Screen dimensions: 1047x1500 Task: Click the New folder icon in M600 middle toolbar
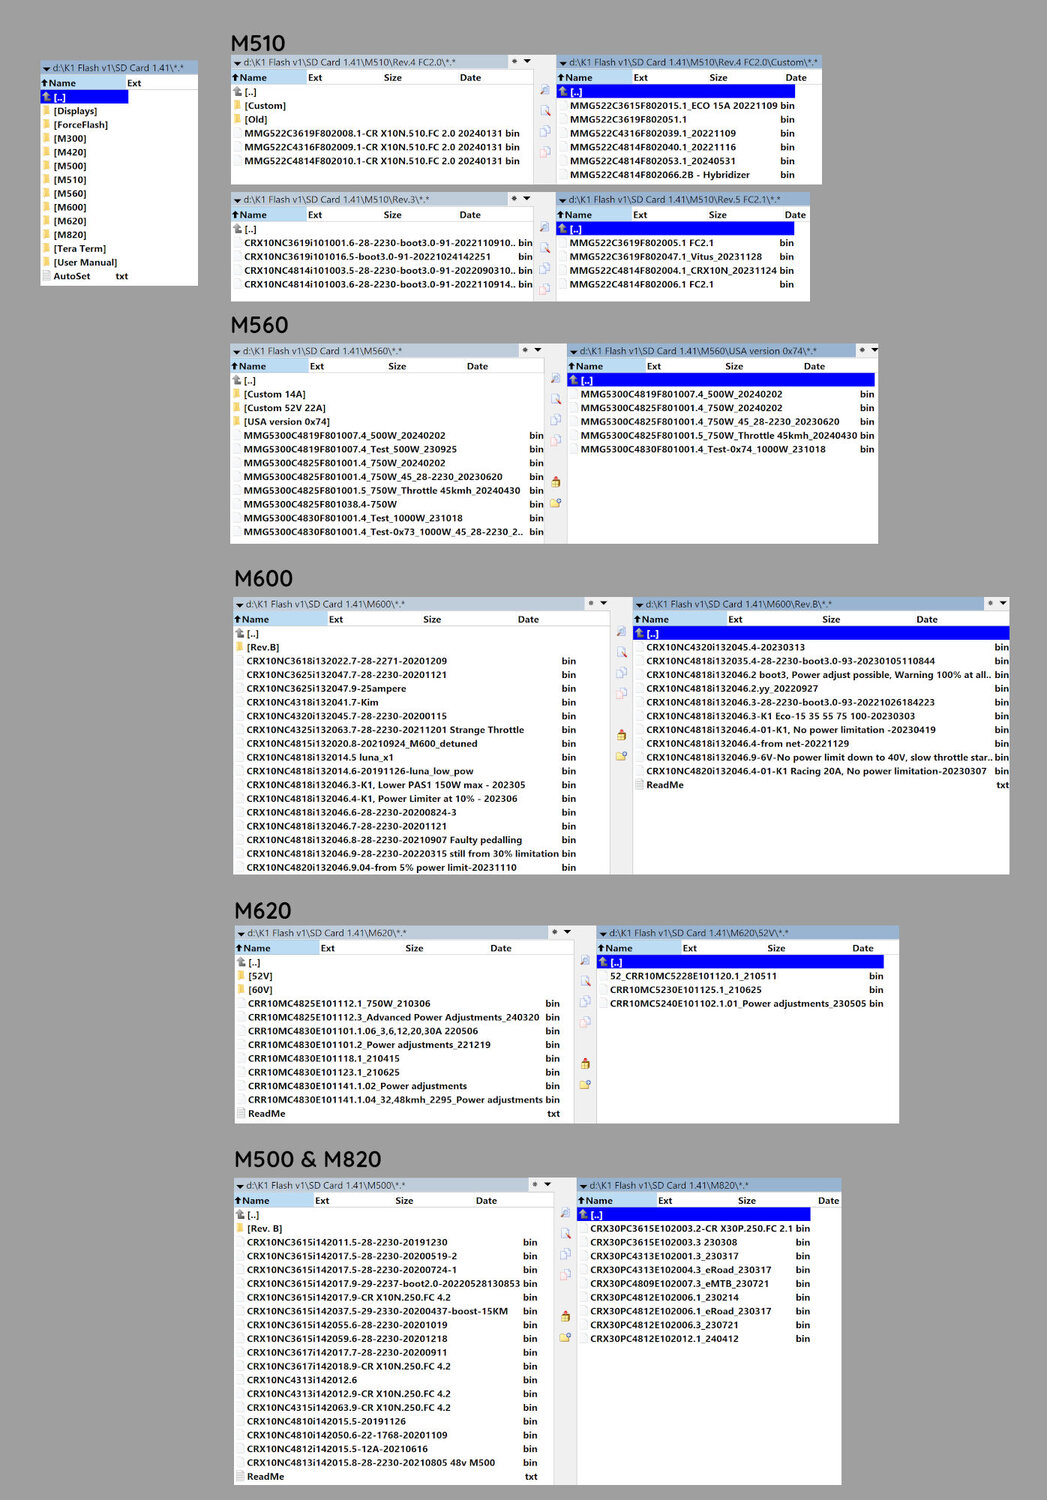coord(621,756)
